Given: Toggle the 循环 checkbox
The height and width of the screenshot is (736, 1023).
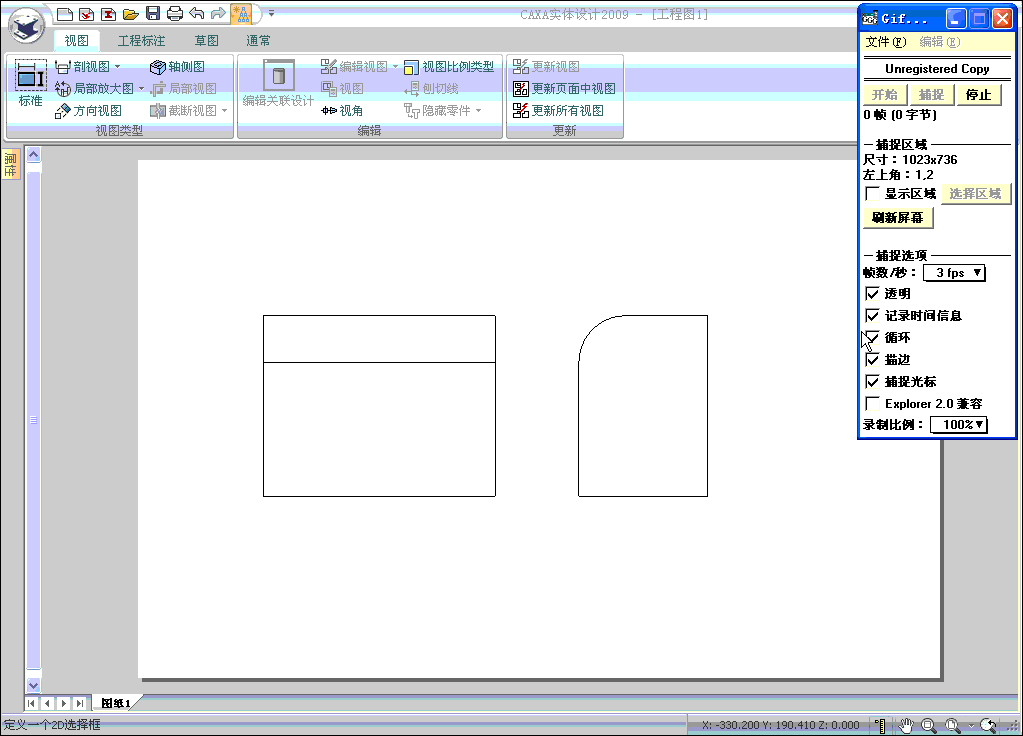Looking at the screenshot, I should (872, 337).
